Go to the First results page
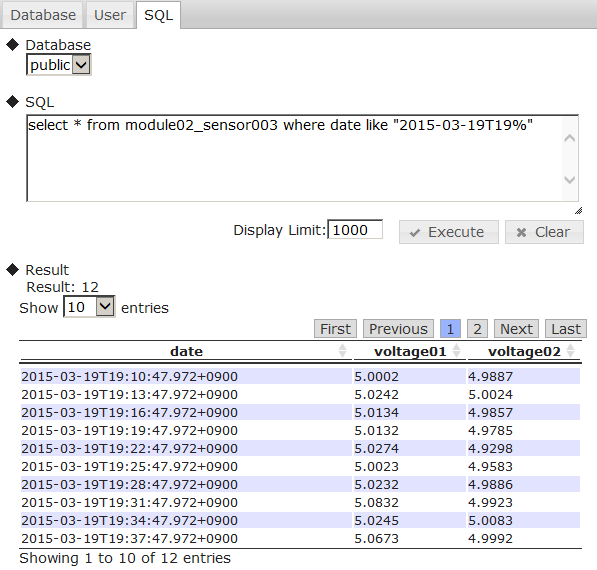597x570 pixels. point(335,329)
